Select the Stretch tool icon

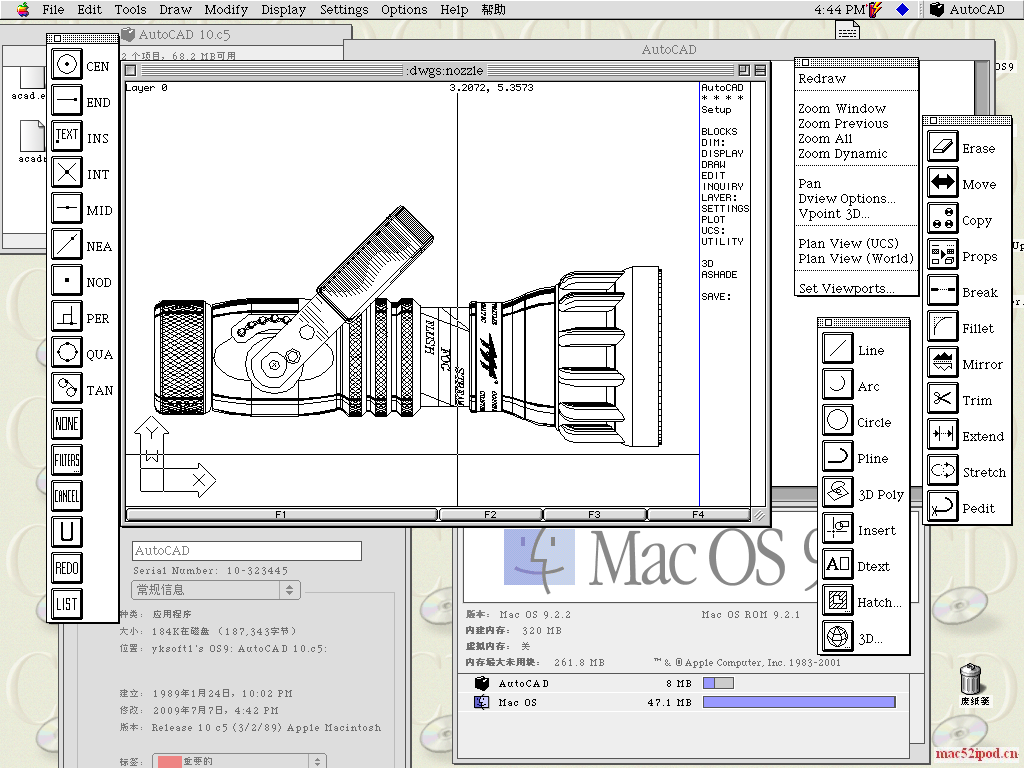(942, 470)
